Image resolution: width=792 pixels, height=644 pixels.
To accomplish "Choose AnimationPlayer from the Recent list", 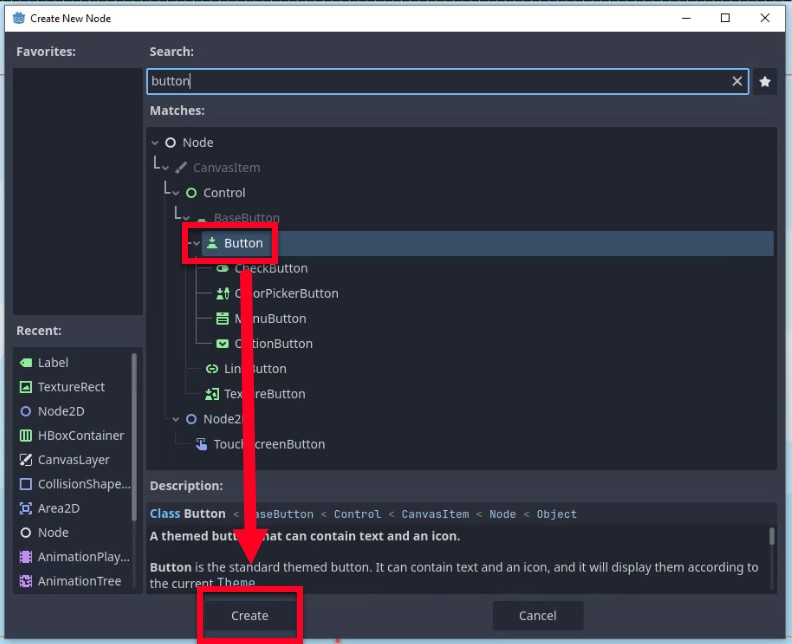I will (x=83, y=557).
